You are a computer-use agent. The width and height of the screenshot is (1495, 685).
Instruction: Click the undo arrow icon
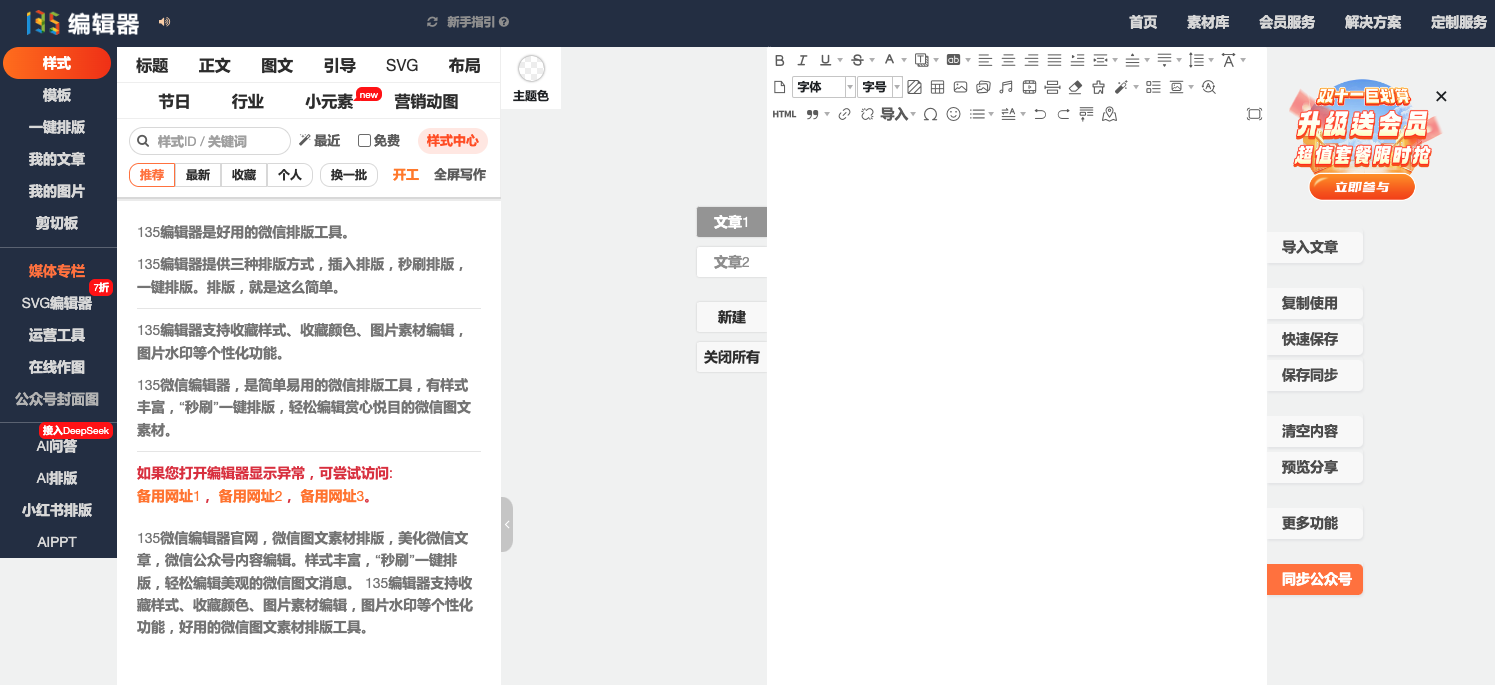(x=1040, y=114)
